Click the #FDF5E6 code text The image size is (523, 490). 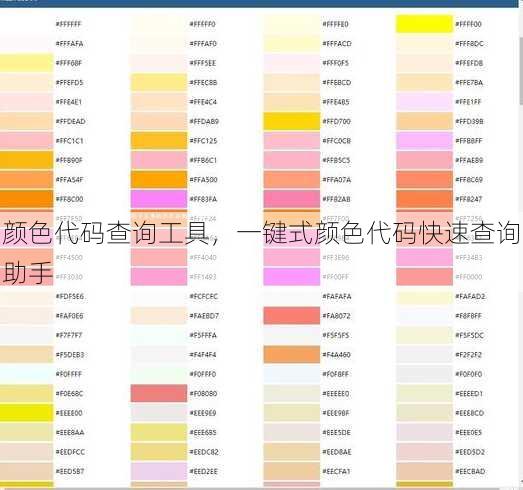click(70, 296)
